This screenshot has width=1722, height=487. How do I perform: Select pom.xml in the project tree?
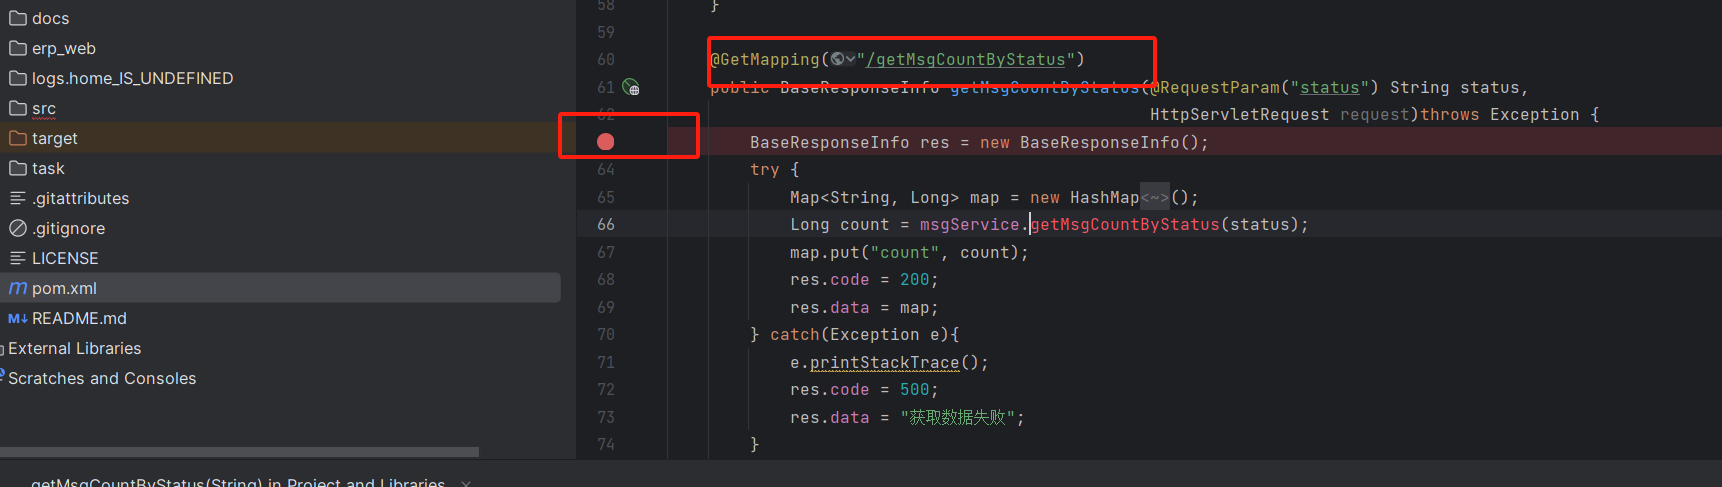(x=280, y=288)
